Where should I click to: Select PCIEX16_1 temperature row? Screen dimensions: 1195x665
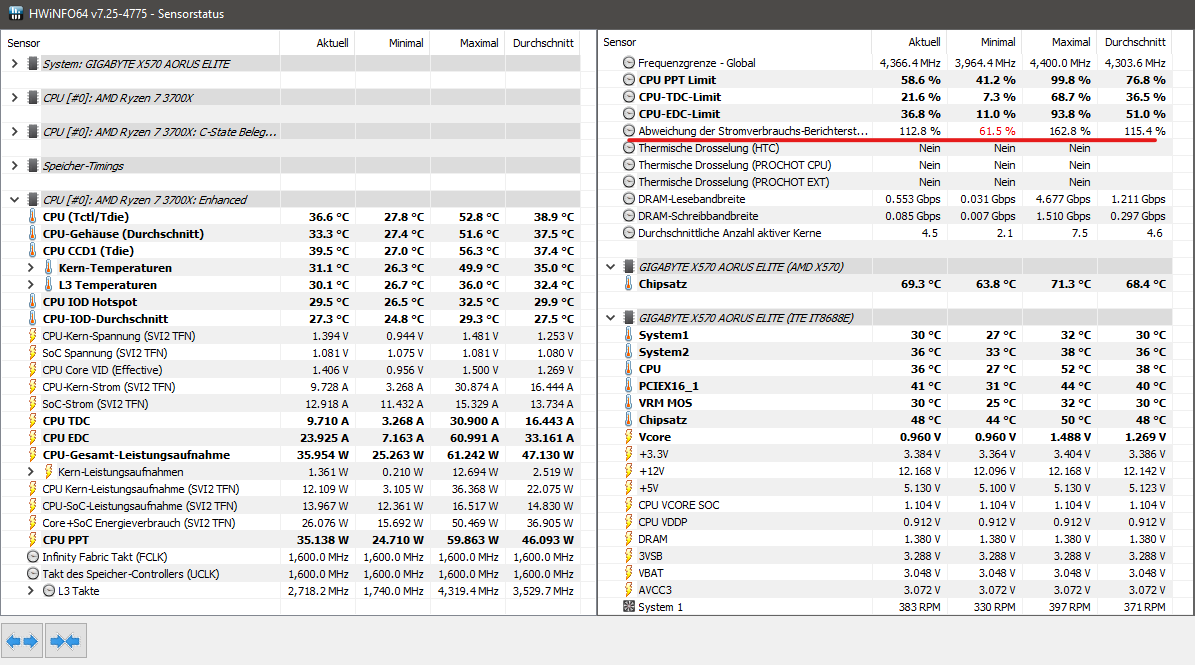point(886,385)
